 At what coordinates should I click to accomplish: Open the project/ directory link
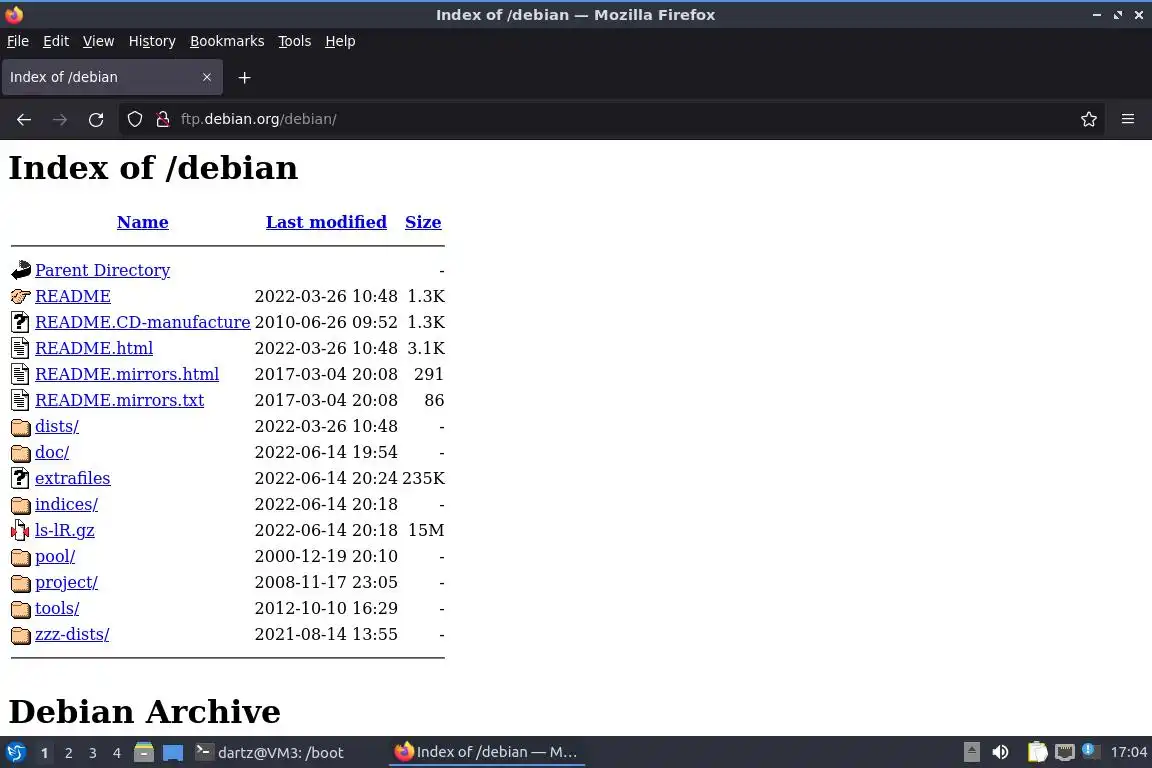(x=66, y=583)
